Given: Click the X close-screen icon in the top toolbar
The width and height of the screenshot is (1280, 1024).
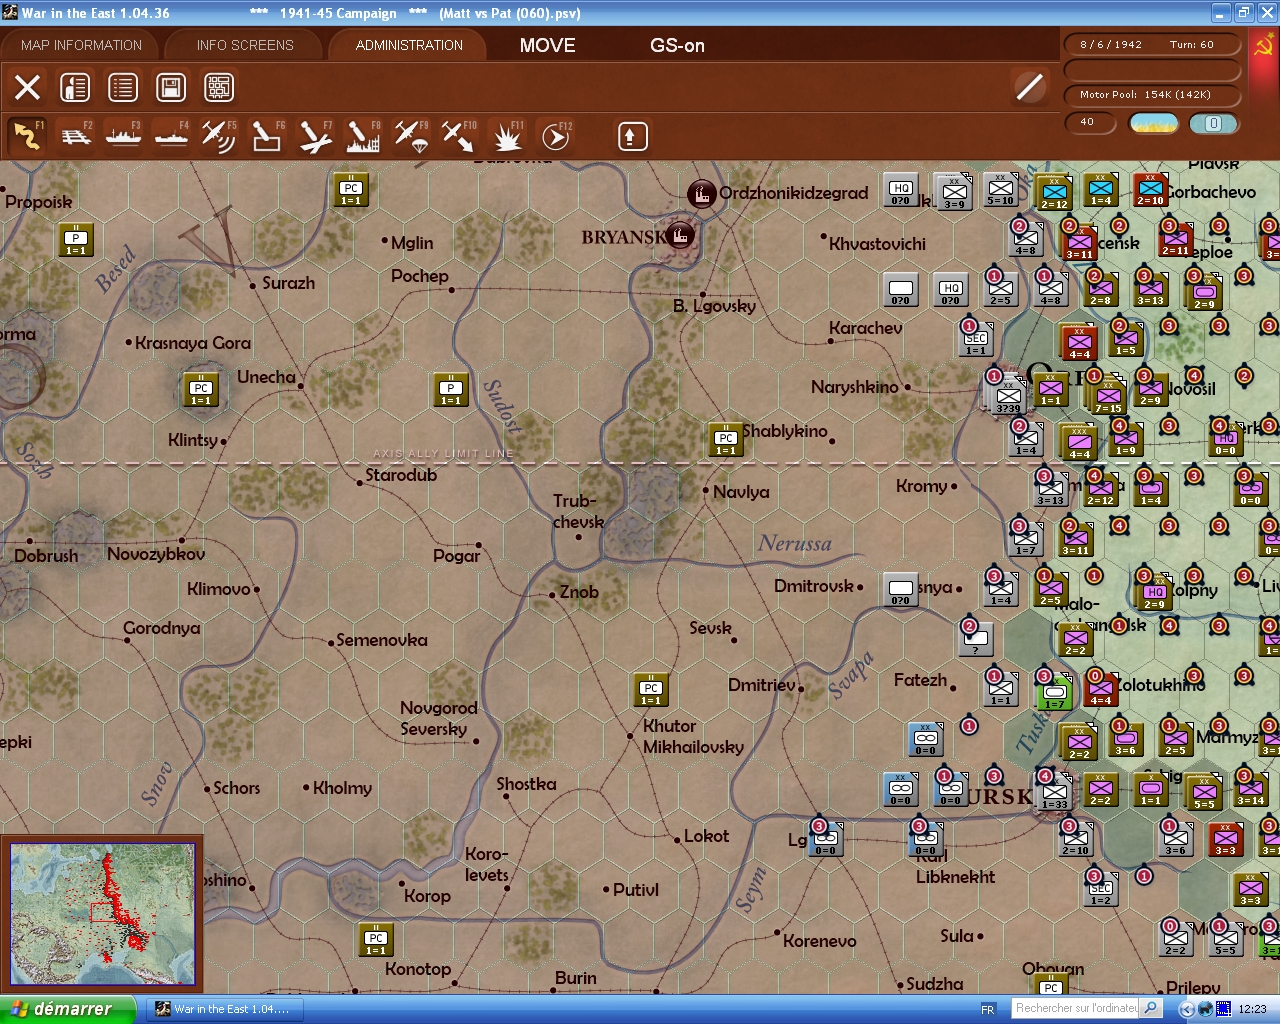Looking at the screenshot, I should 28,88.
